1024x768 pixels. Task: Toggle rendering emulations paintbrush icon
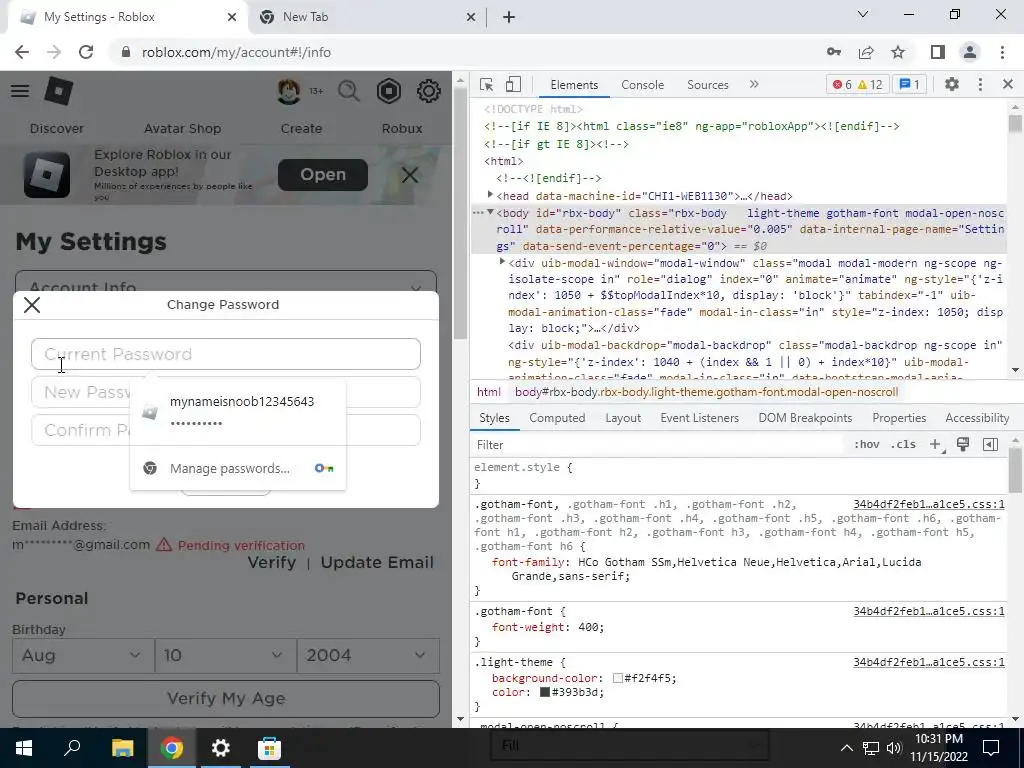click(963, 445)
